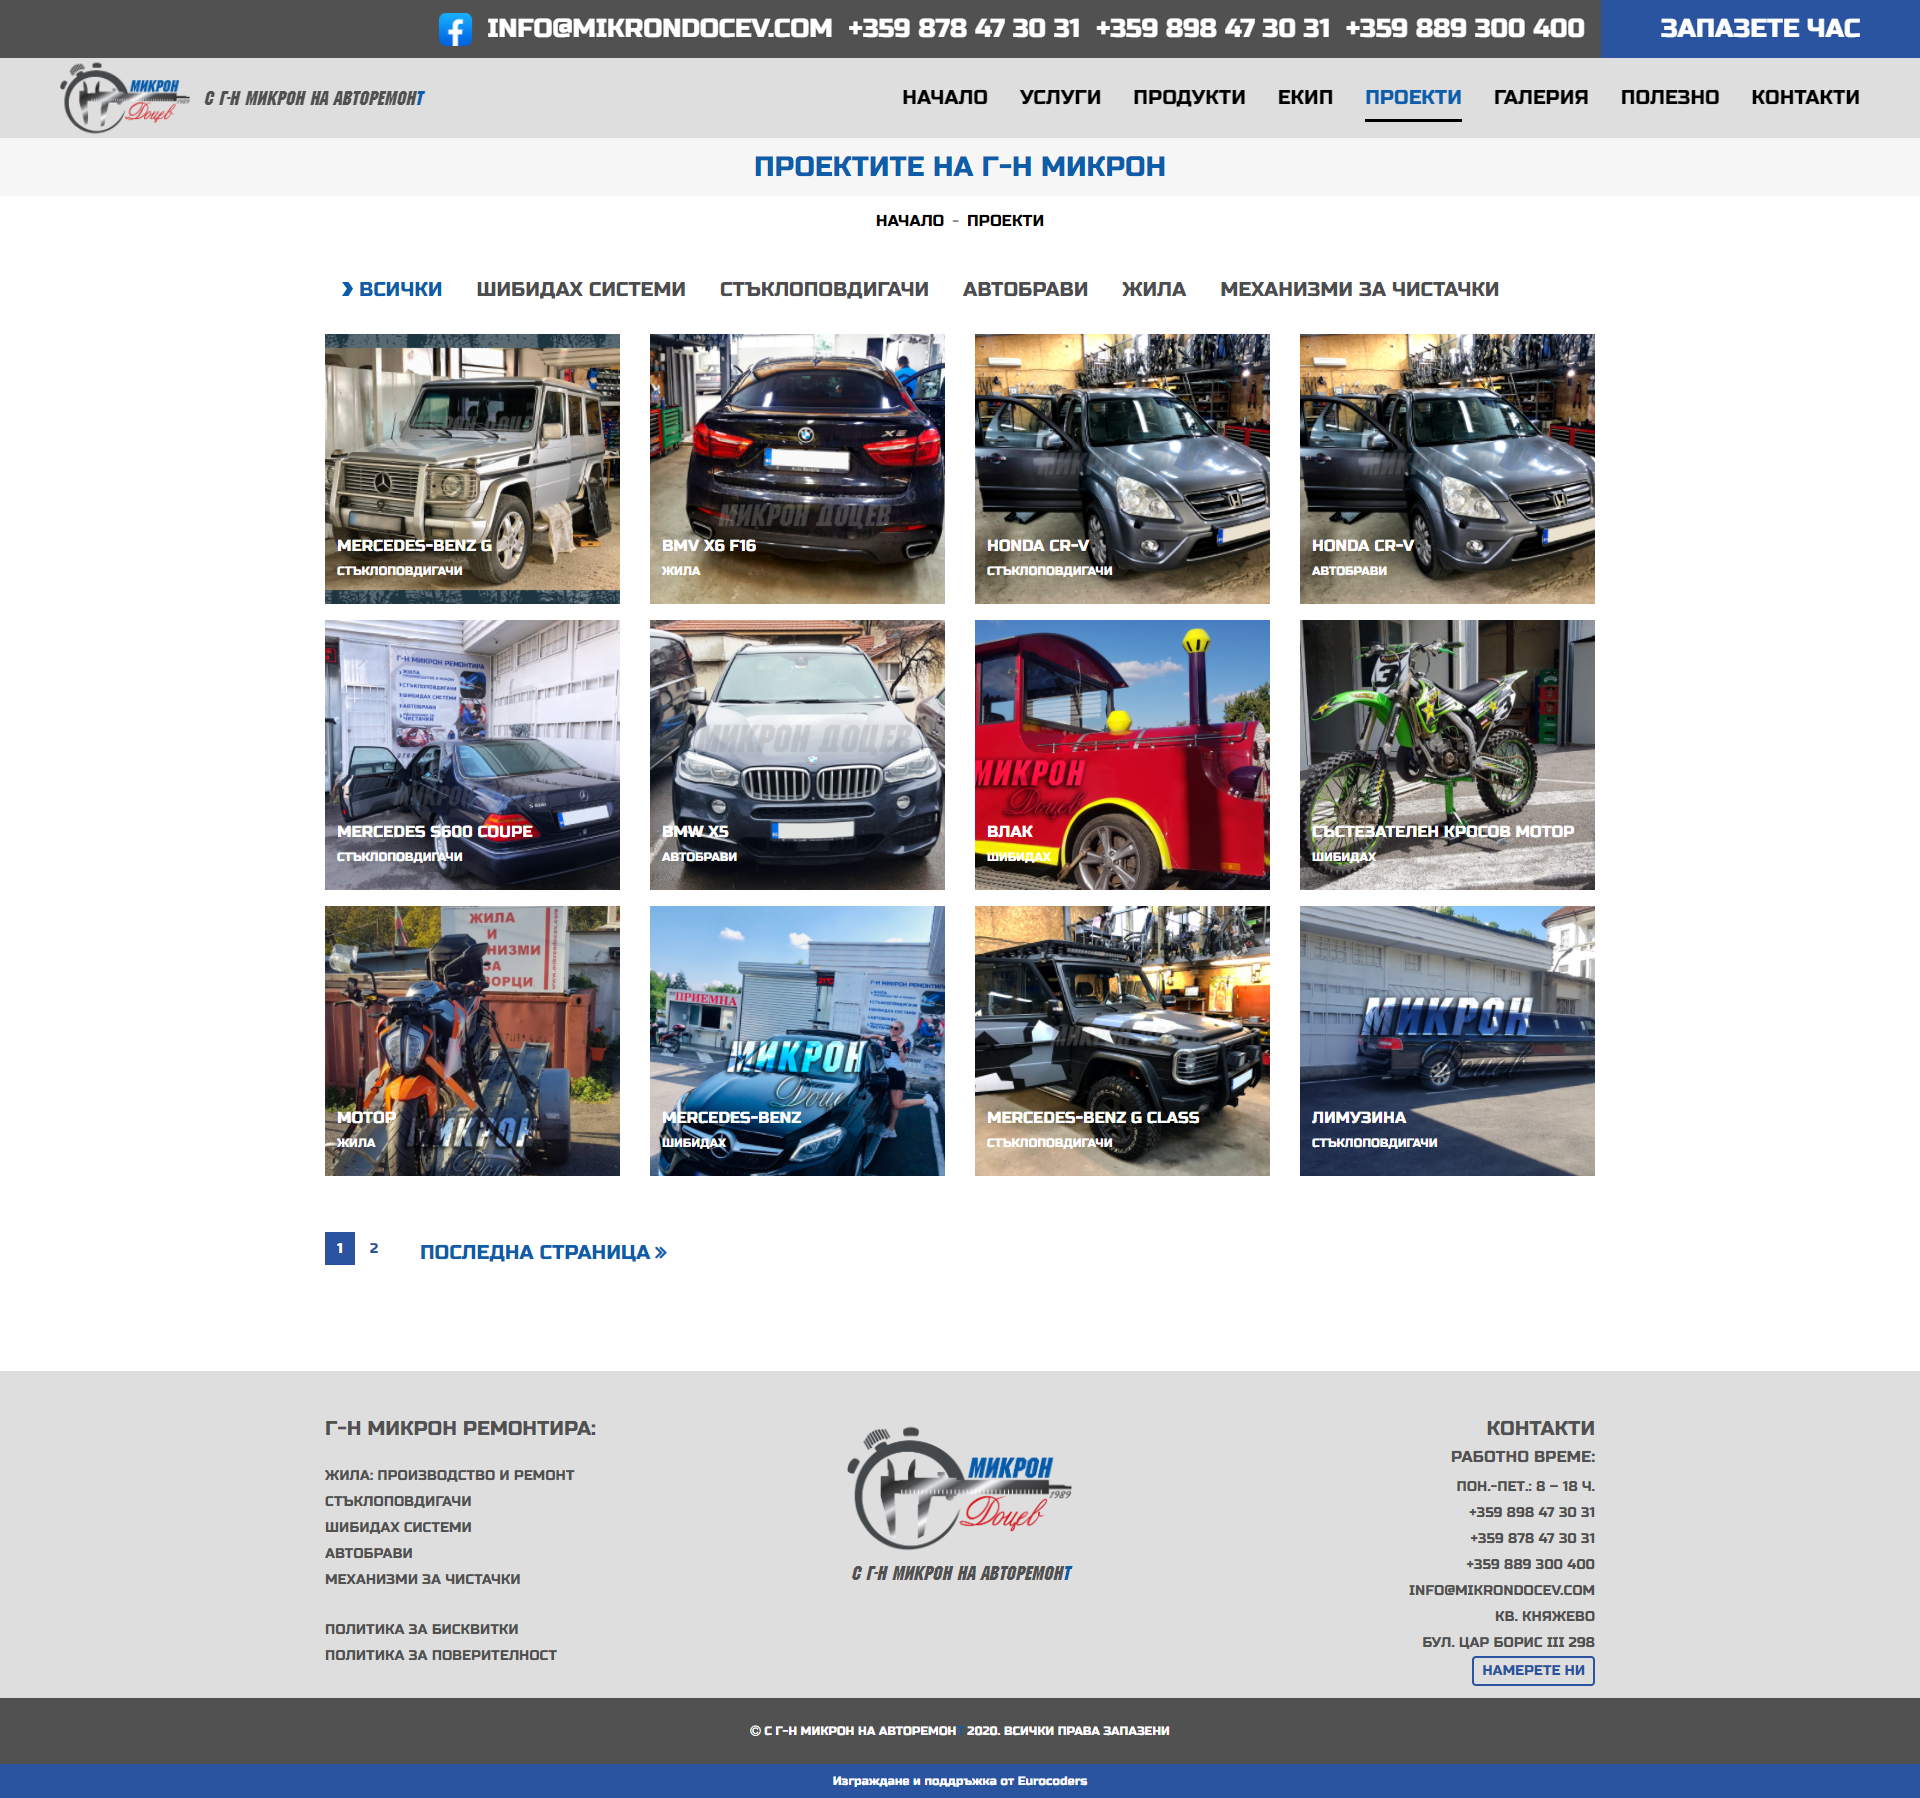The image size is (1920, 1798).
Task: Click footer phone +359 898 47 30 31
Action: 1532,1512
